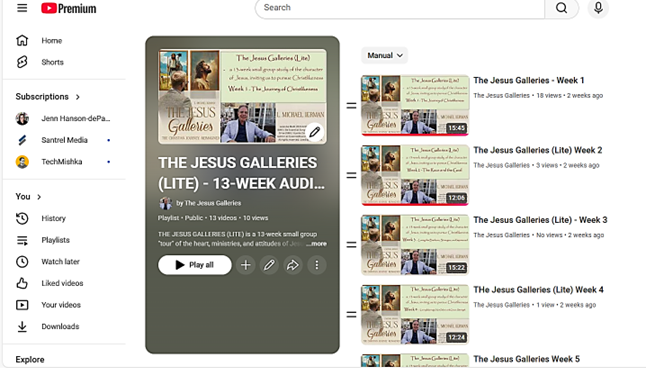Image resolution: width=646 pixels, height=368 pixels.
Task: Click the plus add videos icon
Action: coord(246,265)
